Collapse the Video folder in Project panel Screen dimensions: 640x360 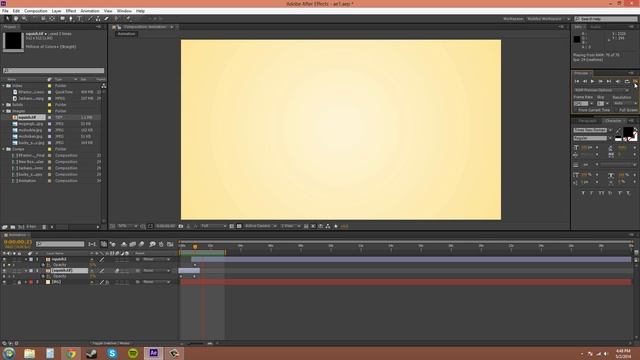click(4, 86)
